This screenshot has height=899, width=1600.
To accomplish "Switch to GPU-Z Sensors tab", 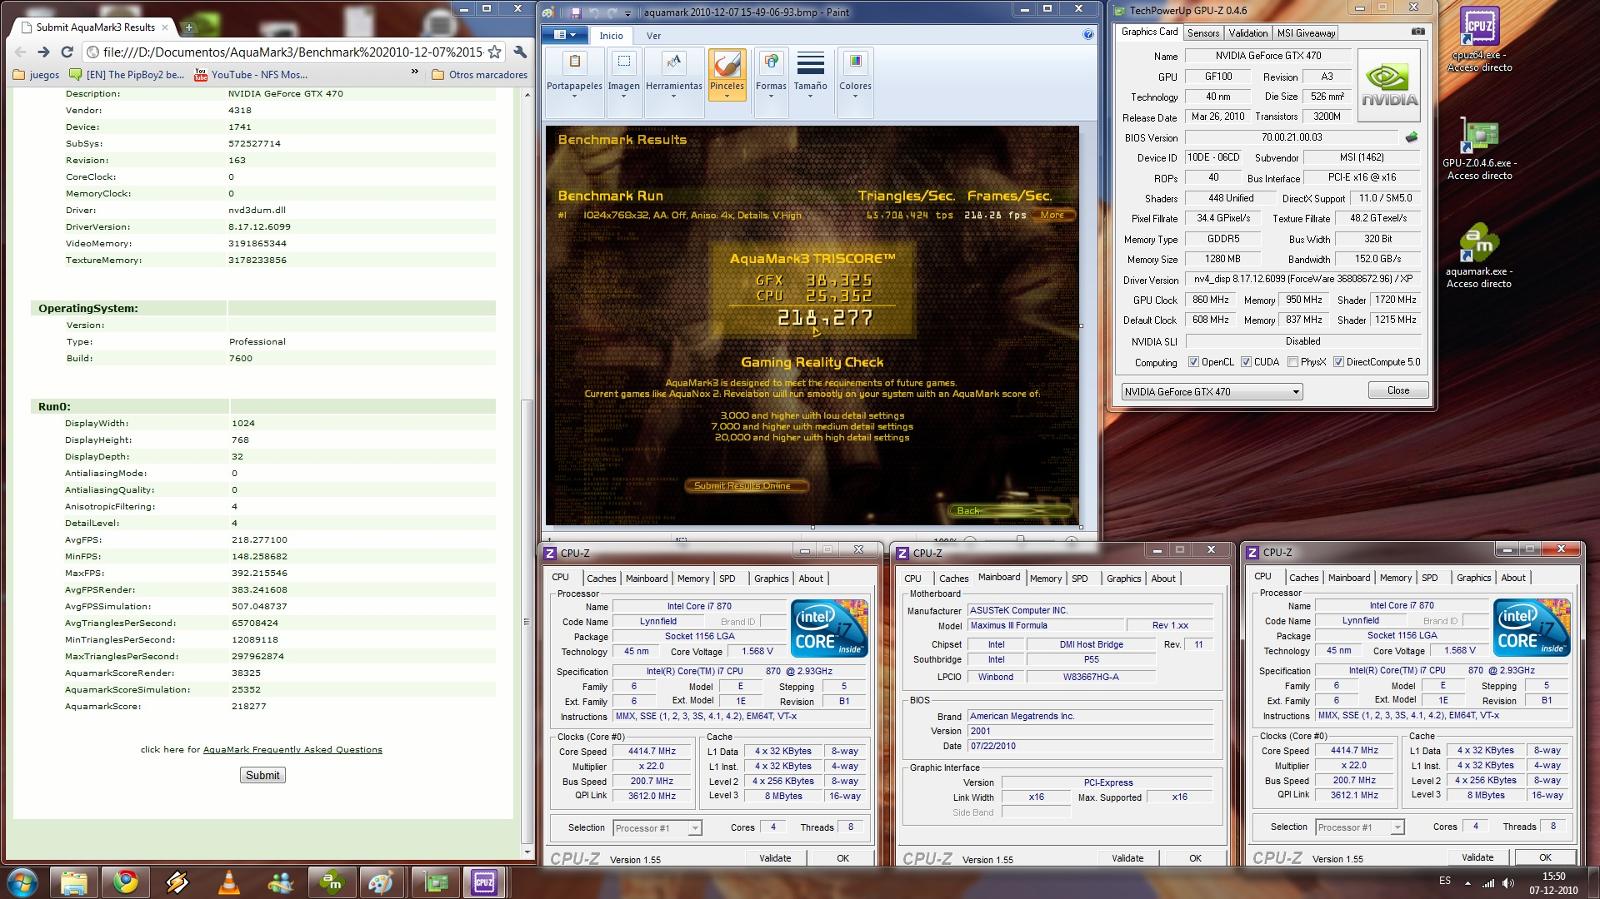I will click(1203, 33).
